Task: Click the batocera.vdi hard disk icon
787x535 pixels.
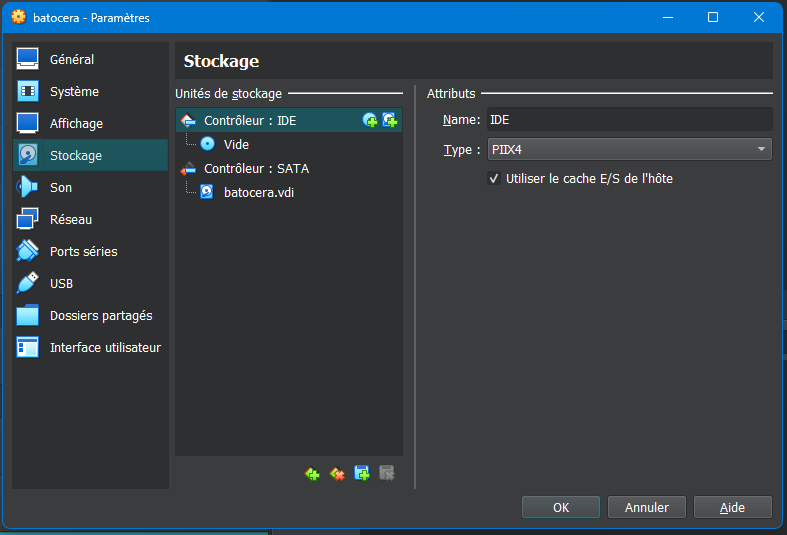Action: (207, 192)
